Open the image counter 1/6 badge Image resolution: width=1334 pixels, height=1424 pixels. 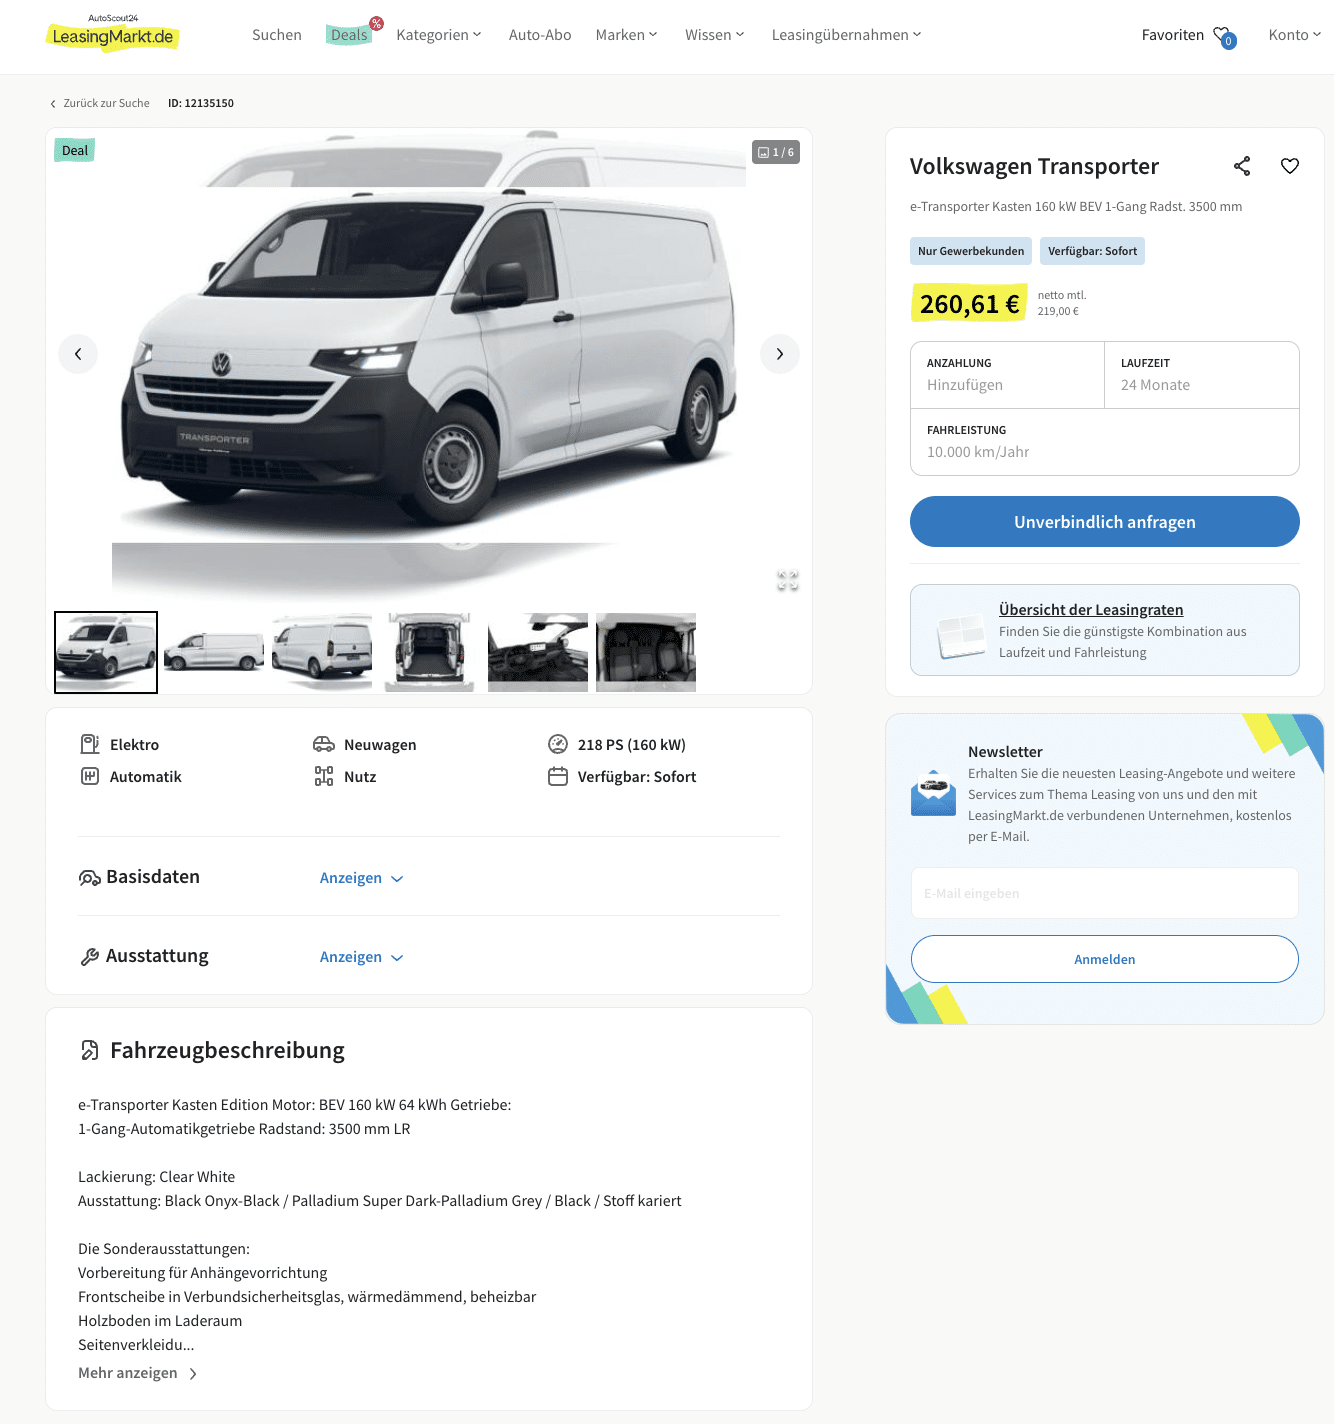[x=776, y=152]
